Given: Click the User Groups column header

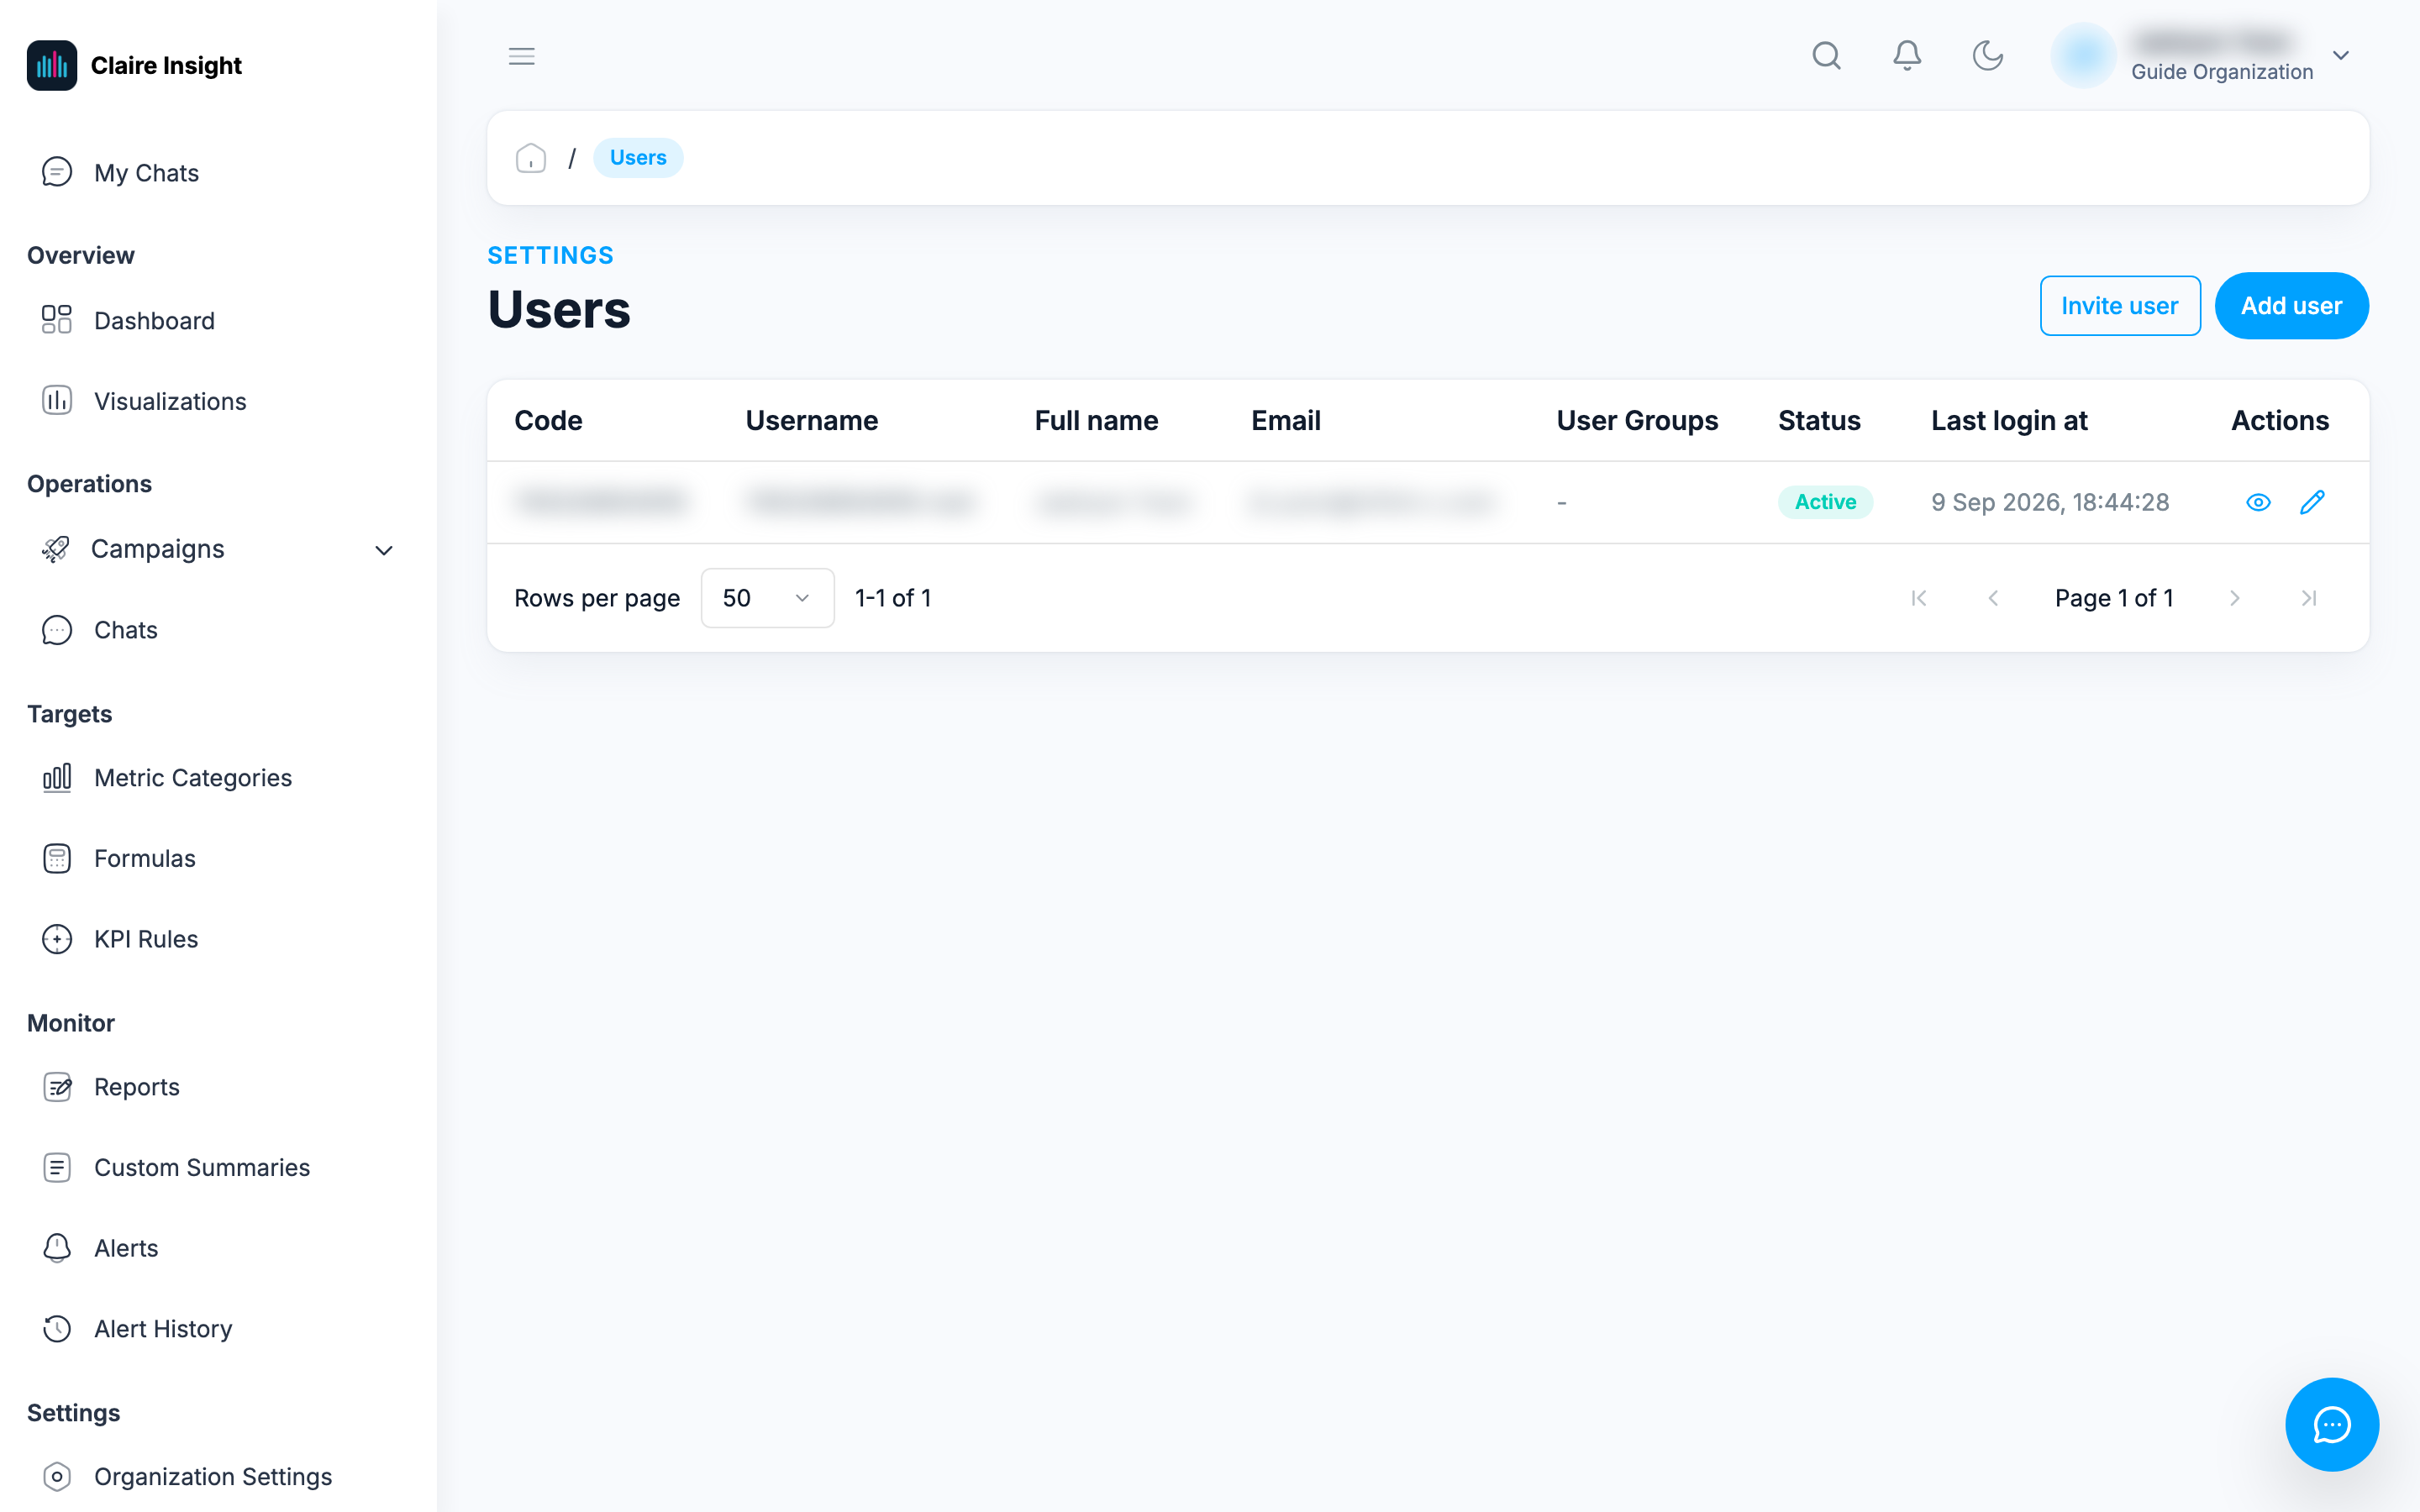Looking at the screenshot, I should point(1637,421).
